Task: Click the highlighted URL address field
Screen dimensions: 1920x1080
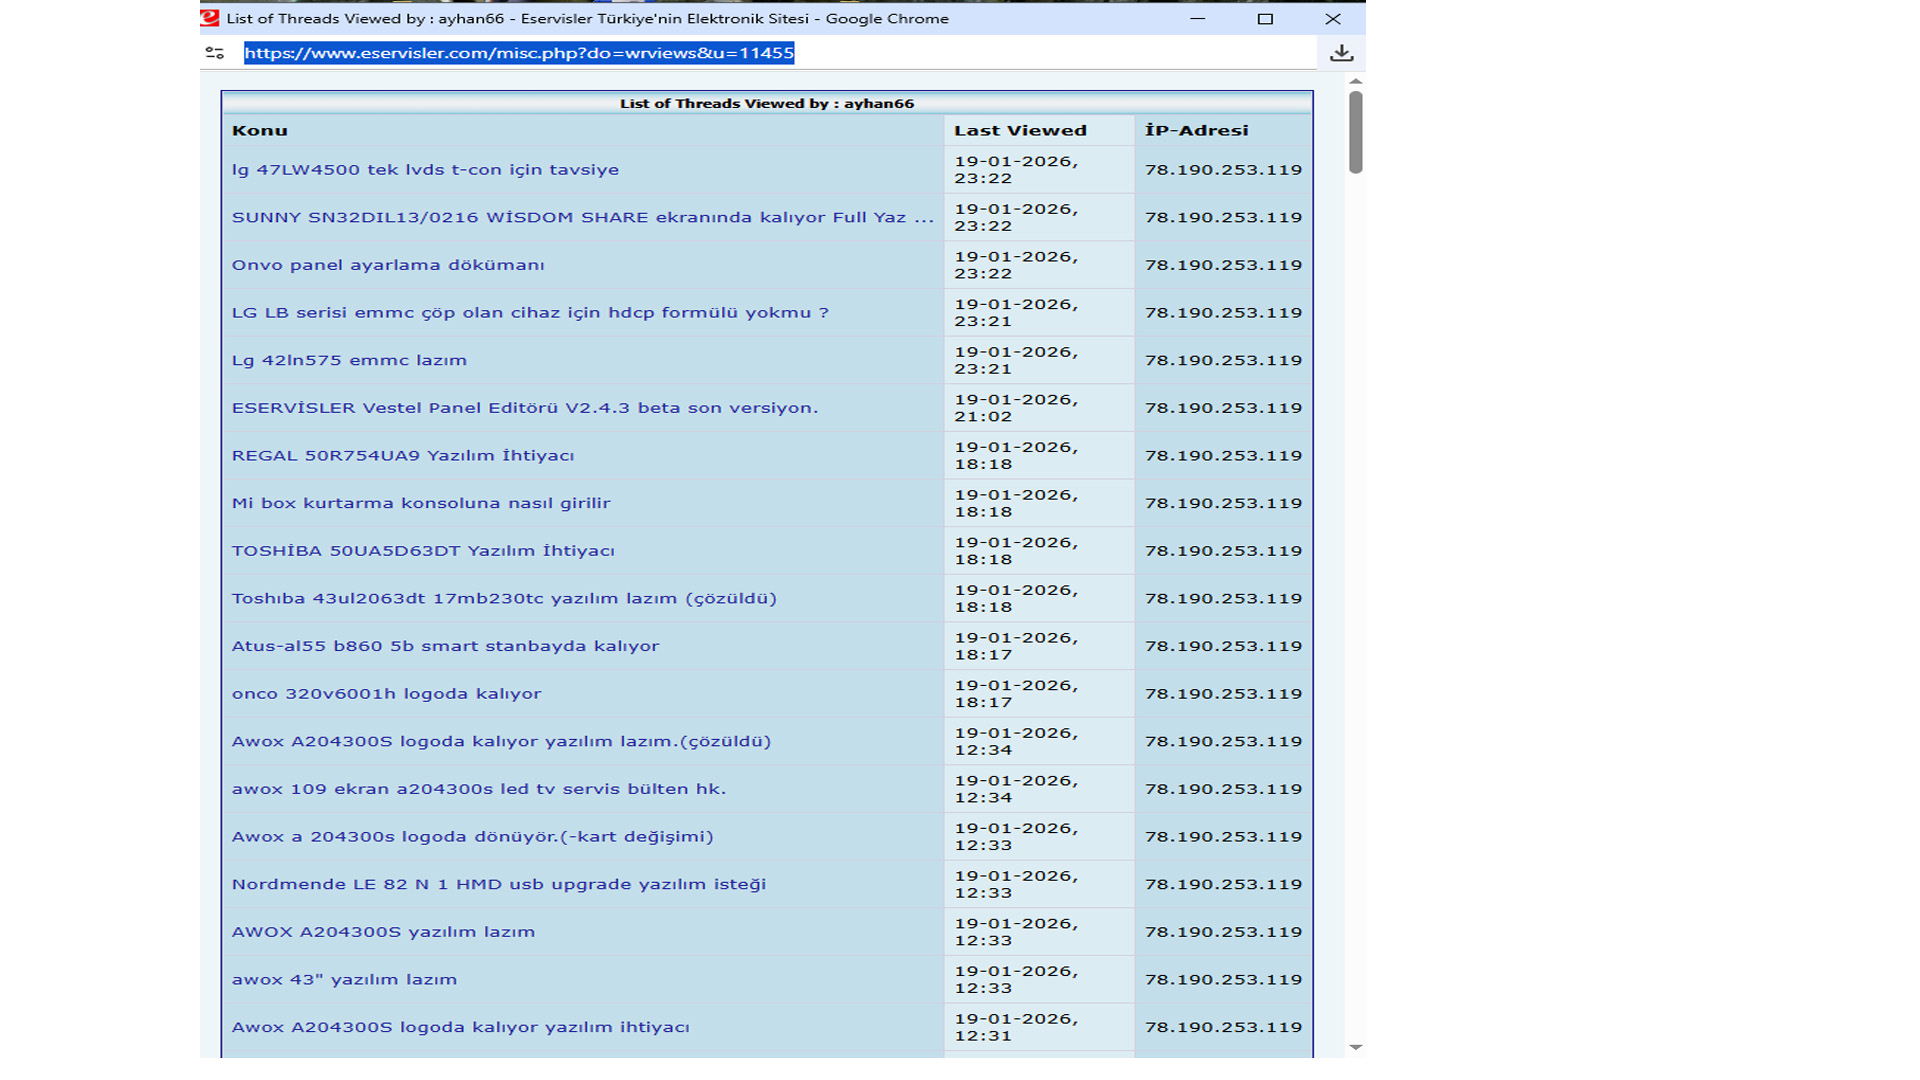Action: coord(519,53)
